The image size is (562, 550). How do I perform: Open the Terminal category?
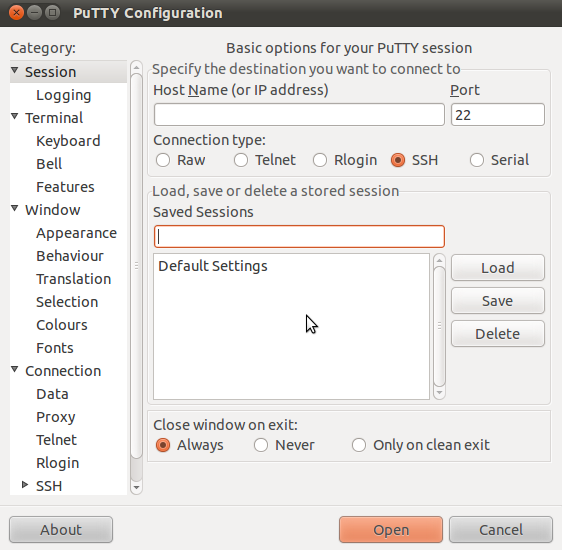pyautogui.click(x=54, y=118)
